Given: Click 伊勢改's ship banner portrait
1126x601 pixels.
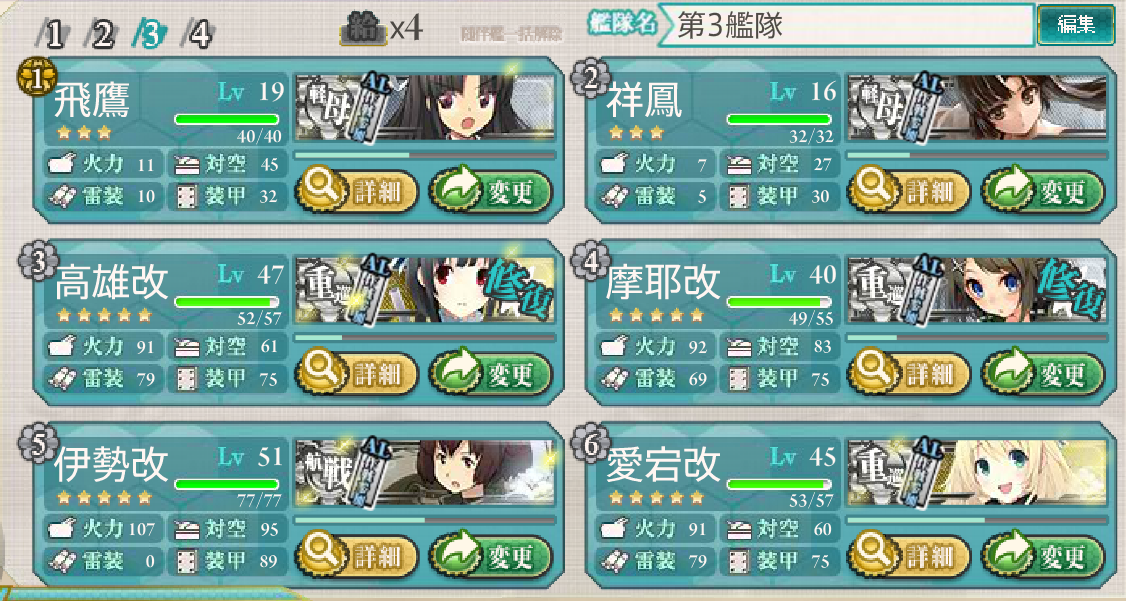Looking at the screenshot, I should pyautogui.click(x=425, y=472).
